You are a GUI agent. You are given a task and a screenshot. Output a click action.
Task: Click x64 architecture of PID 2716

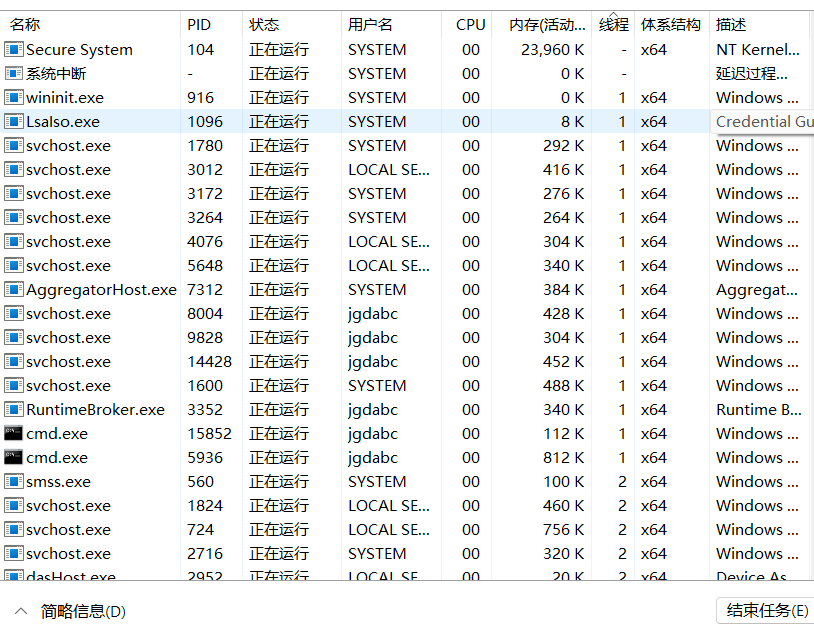pyautogui.click(x=654, y=553)
